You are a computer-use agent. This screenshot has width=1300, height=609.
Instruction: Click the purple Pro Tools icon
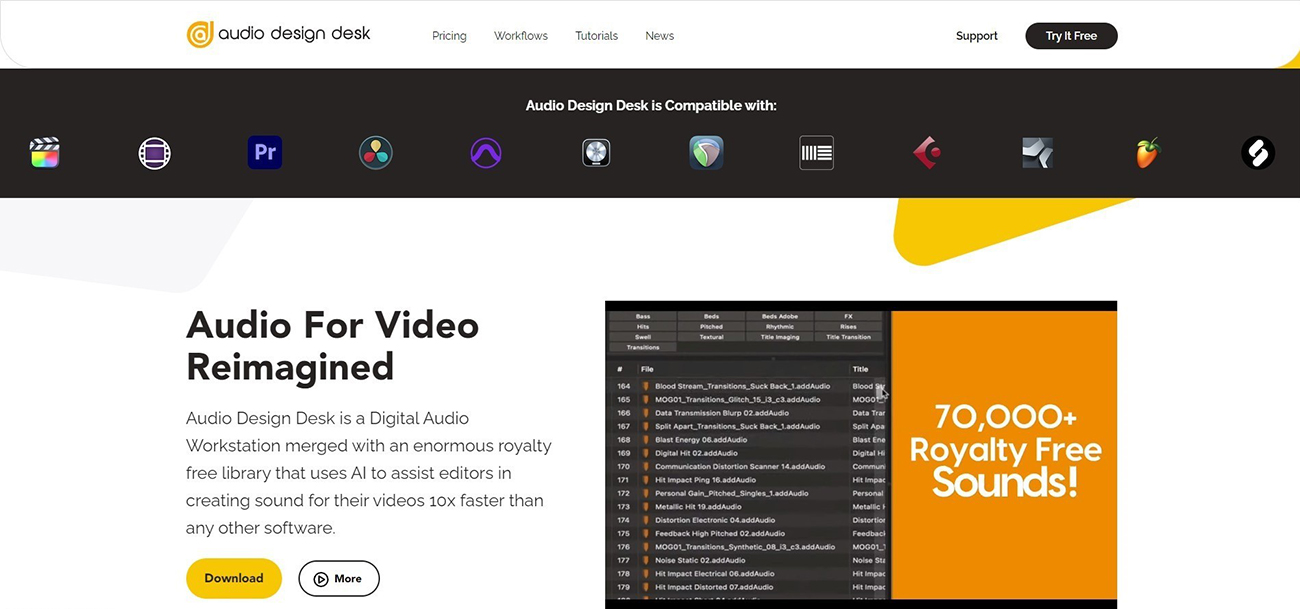pyautogui.click(x=486, y=153)
